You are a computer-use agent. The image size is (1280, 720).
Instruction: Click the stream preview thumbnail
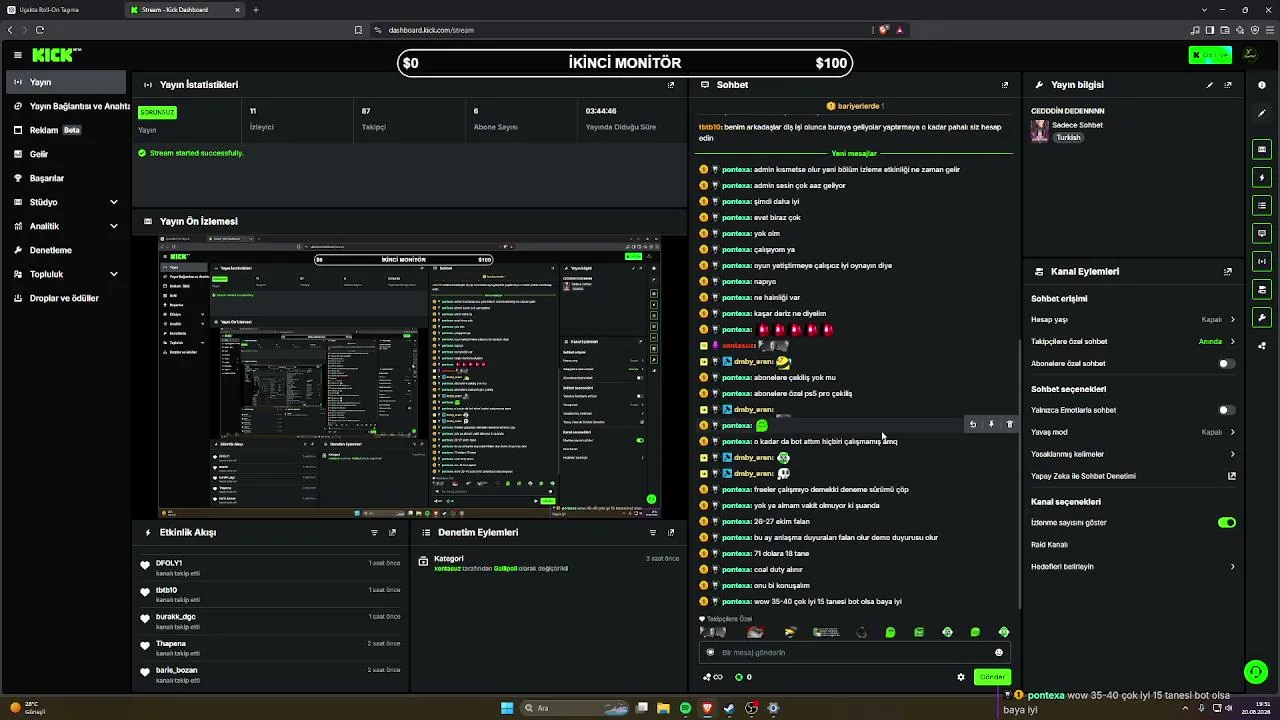tap(410, 377)
